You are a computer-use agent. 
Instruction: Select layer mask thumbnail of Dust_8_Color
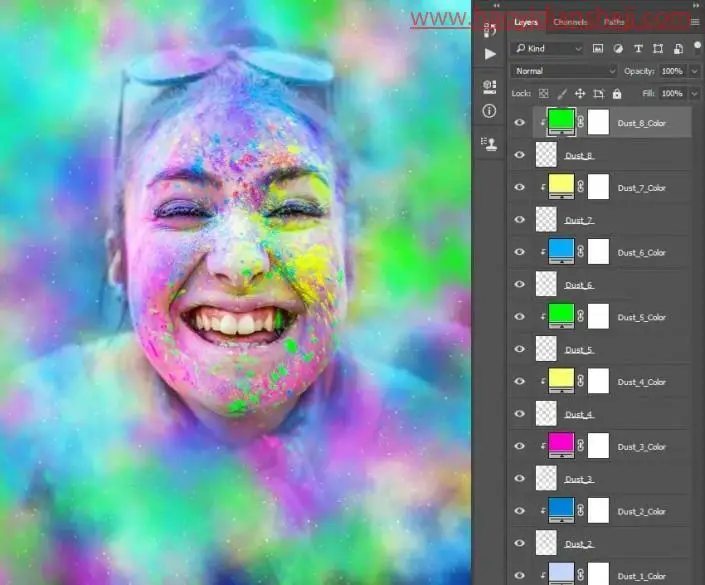click(x=598, y=122)
